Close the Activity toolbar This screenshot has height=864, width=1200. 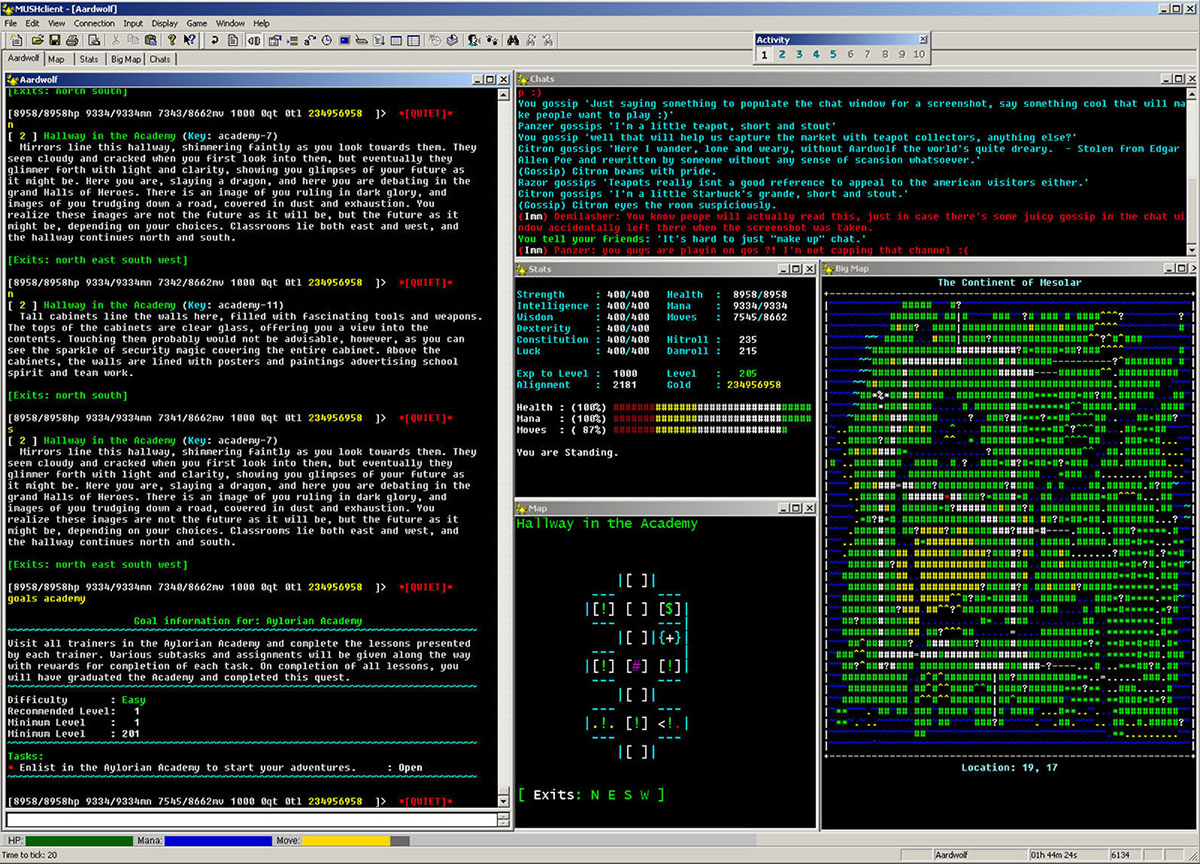(x=925, y=40)
